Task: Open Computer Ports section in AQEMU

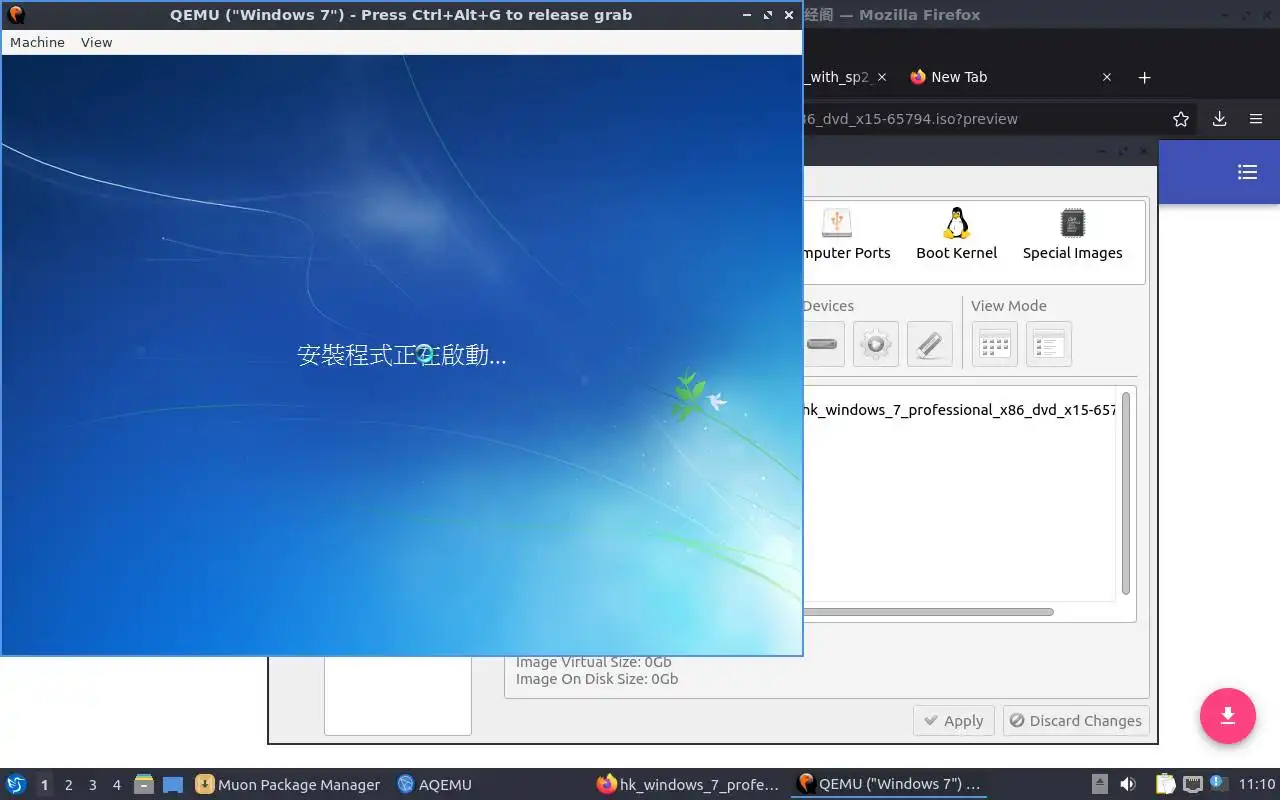Action: (x=846, y=234)
